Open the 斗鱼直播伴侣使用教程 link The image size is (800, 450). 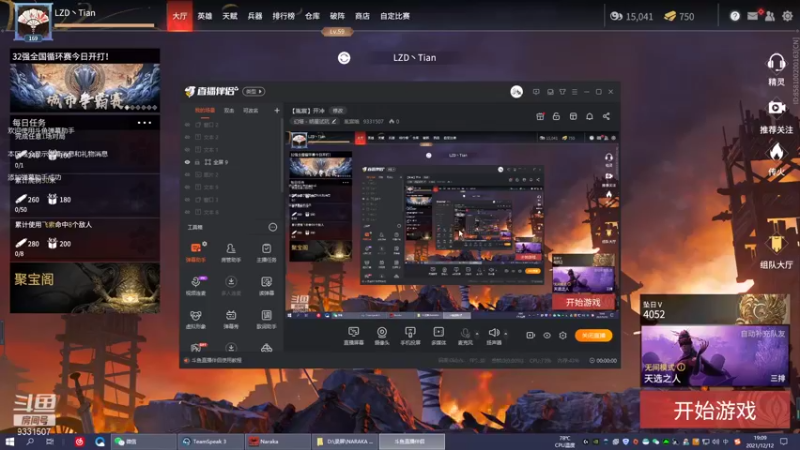pyautogui.click(x=216, y=360)
